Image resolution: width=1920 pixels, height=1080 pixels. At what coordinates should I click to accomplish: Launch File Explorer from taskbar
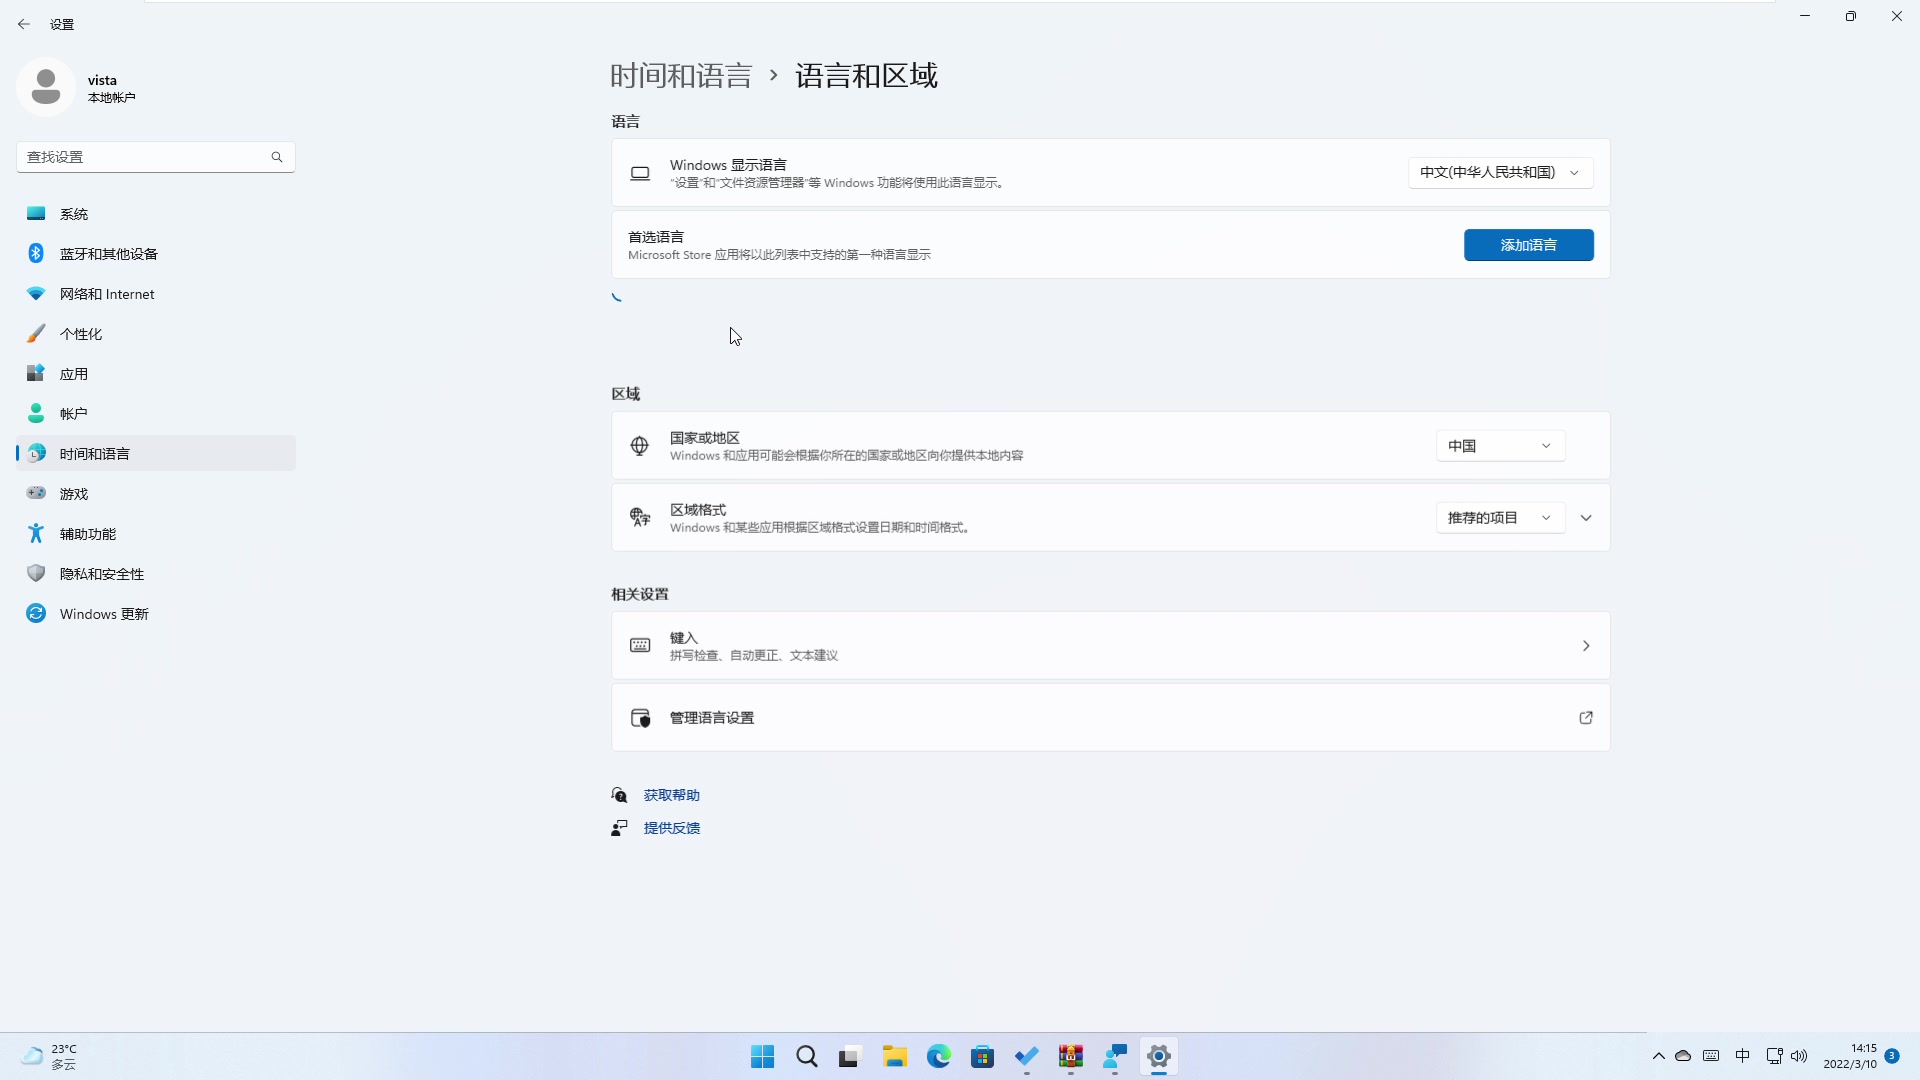tap(895, 1057)
